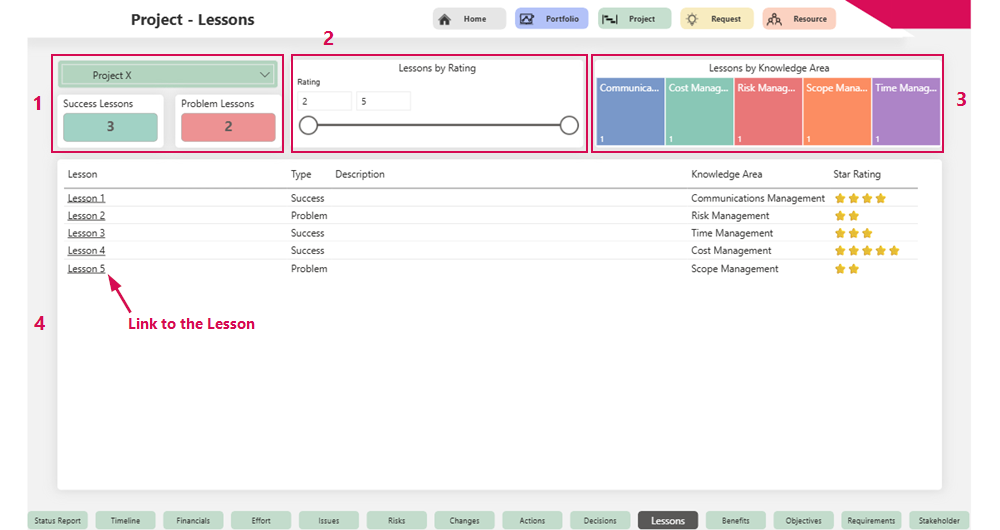Switch to the Status Report tab
The height and width of the screenshot is (530, 1000).
point(57,520)
